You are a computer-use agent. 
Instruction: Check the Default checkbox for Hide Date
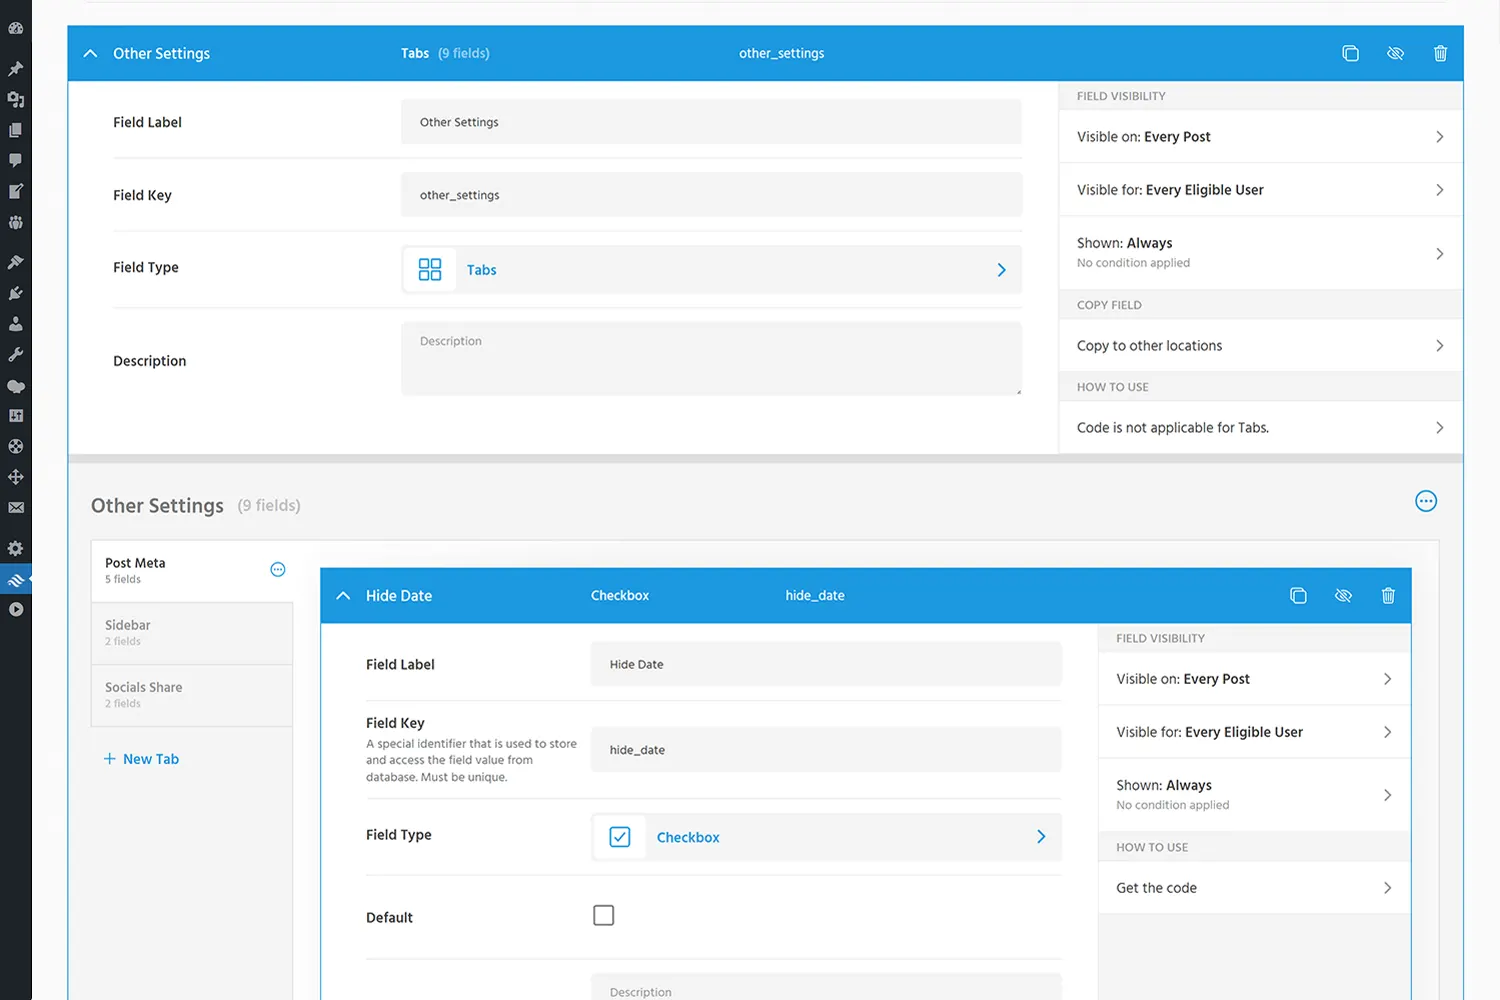(603, 916)
